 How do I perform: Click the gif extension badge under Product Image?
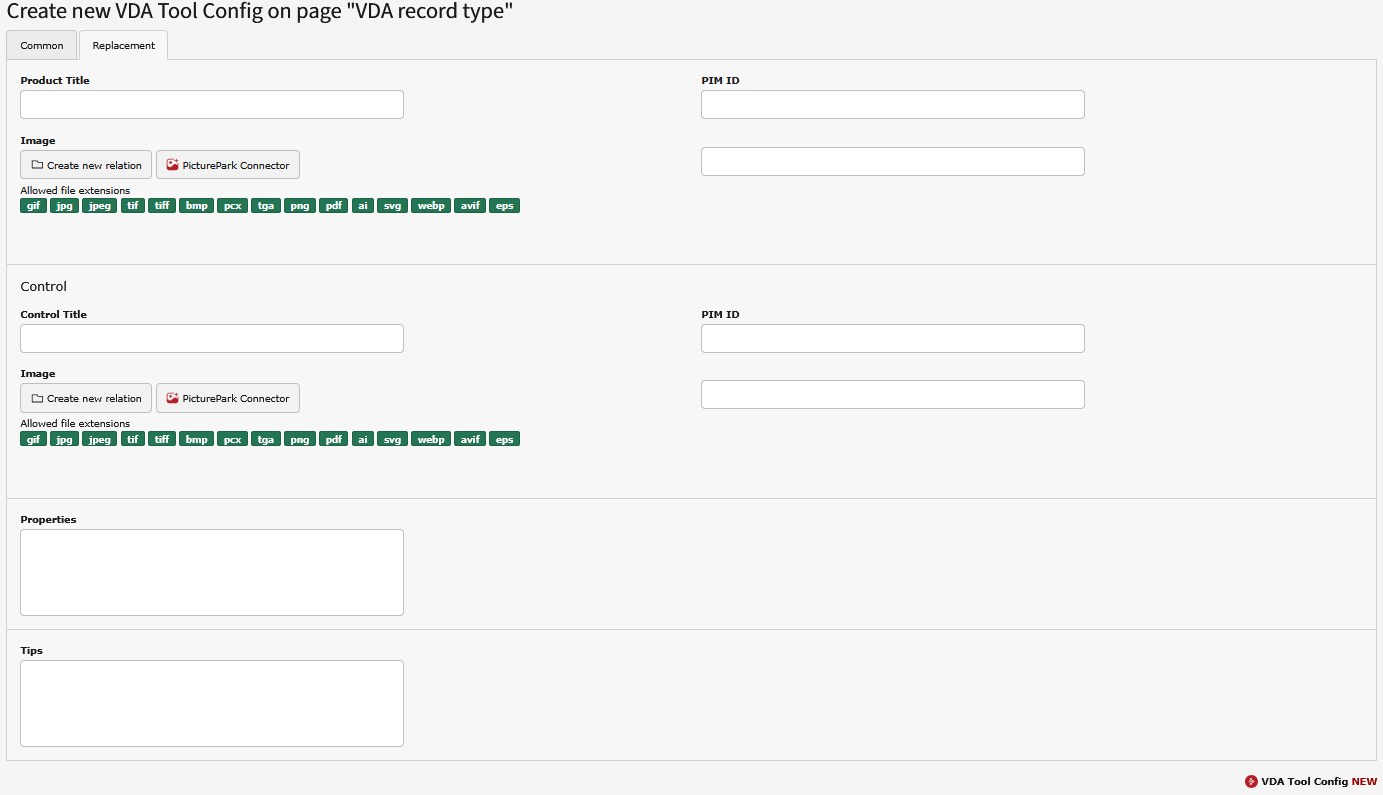tap(33, 206)
